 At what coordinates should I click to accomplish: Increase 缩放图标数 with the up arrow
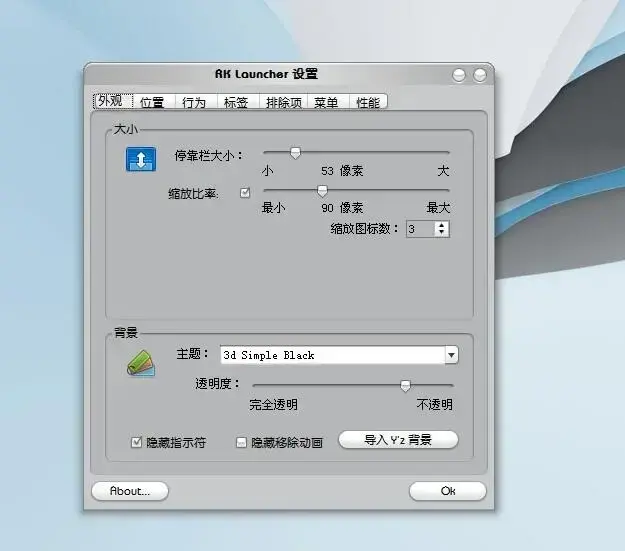click(442, 225)
